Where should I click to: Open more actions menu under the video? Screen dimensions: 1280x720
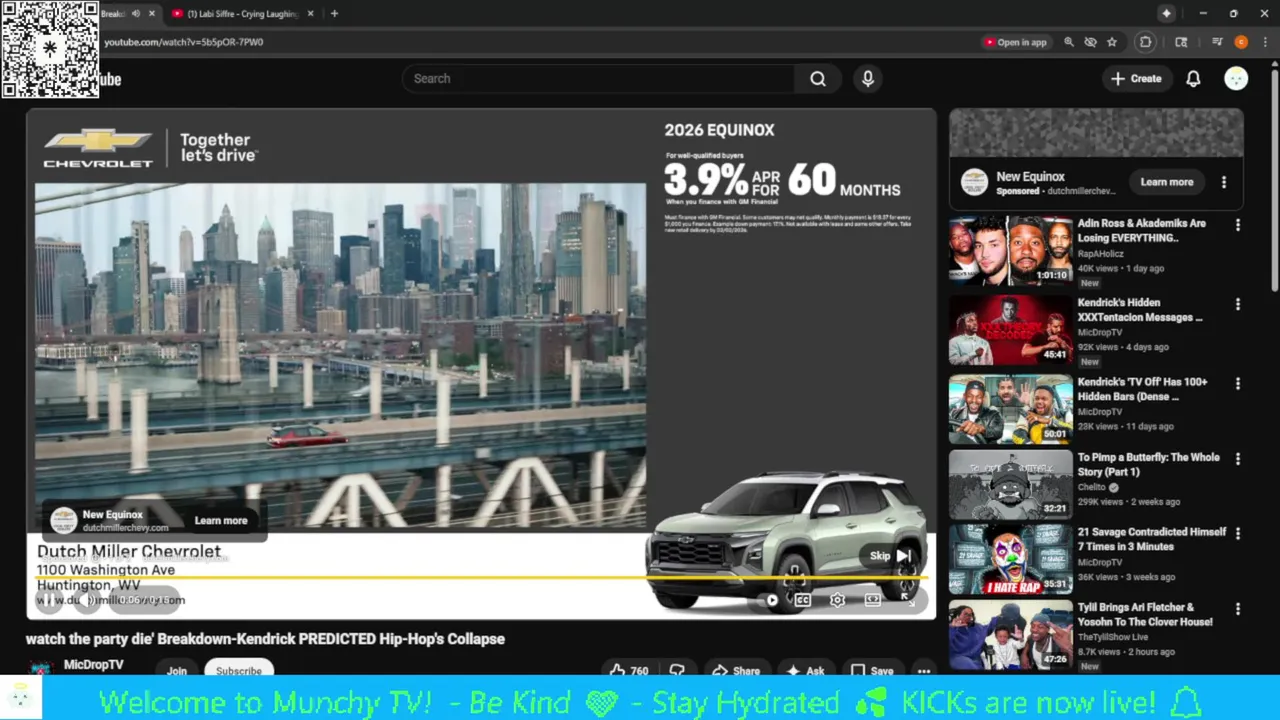coord(924,671)
